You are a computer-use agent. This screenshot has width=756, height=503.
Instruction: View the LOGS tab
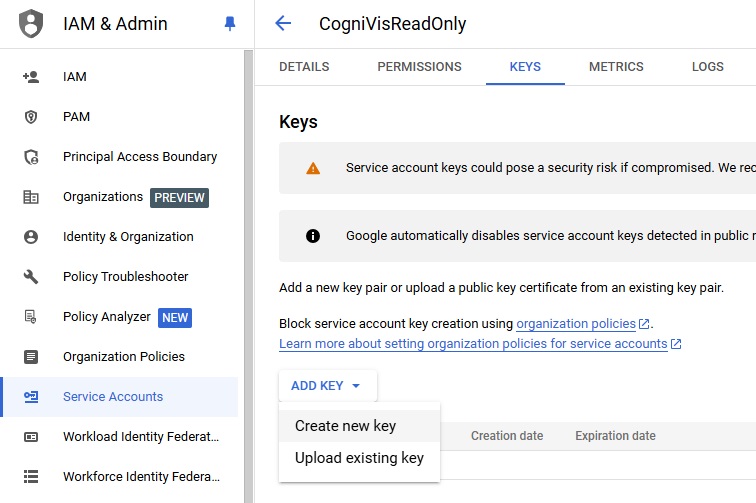(707, 67)
